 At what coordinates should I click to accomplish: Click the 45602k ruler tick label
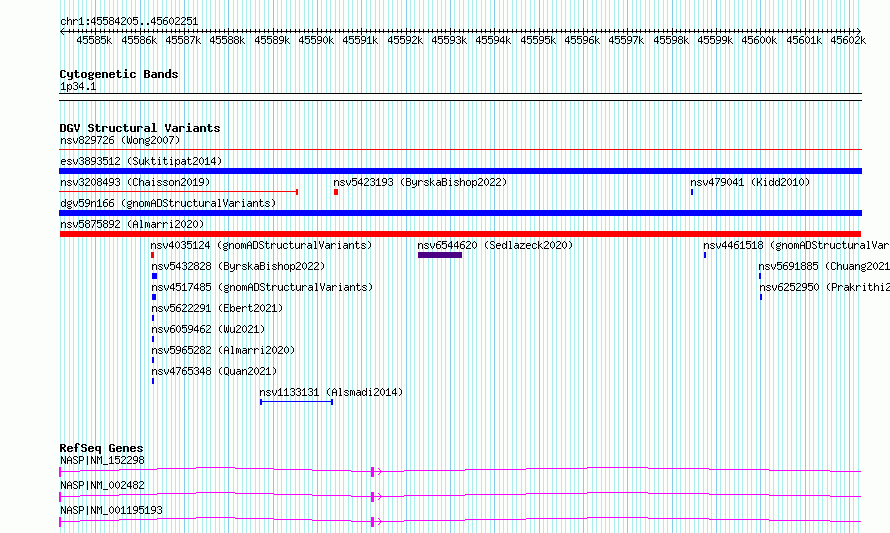pyautogui.click(x=848, y=40)
